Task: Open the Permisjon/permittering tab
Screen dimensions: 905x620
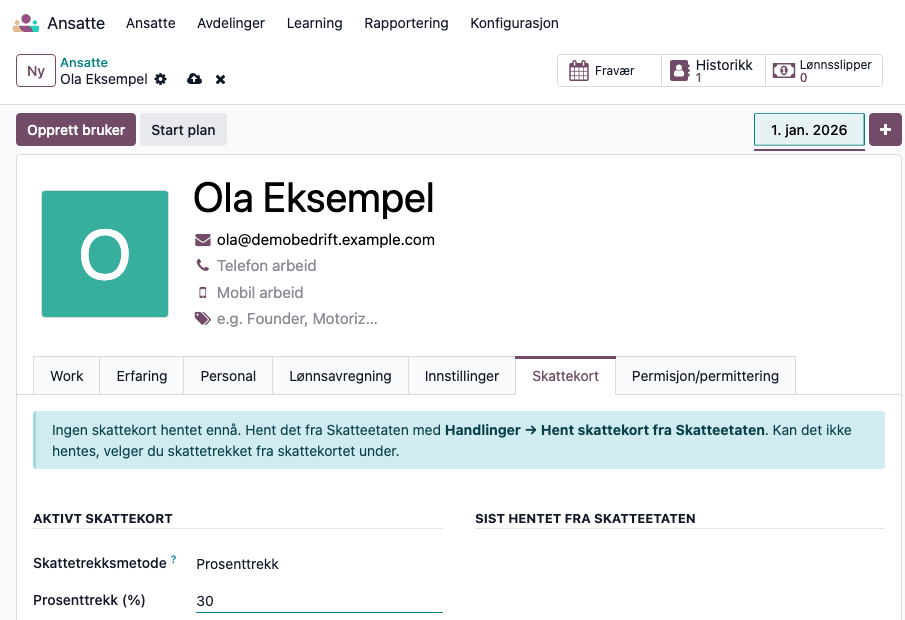Action: coord(705,376)
